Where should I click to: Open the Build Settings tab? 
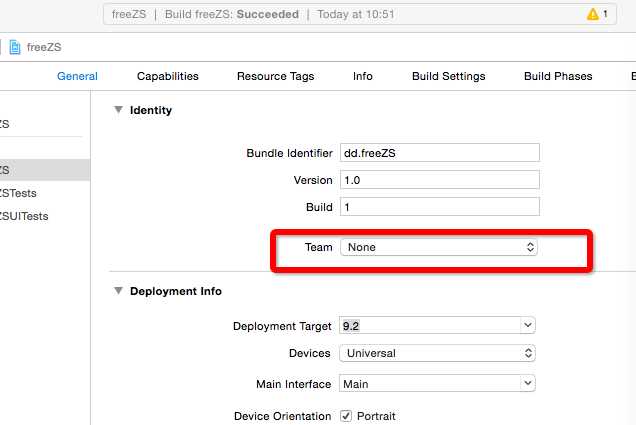tap(449, 76)
